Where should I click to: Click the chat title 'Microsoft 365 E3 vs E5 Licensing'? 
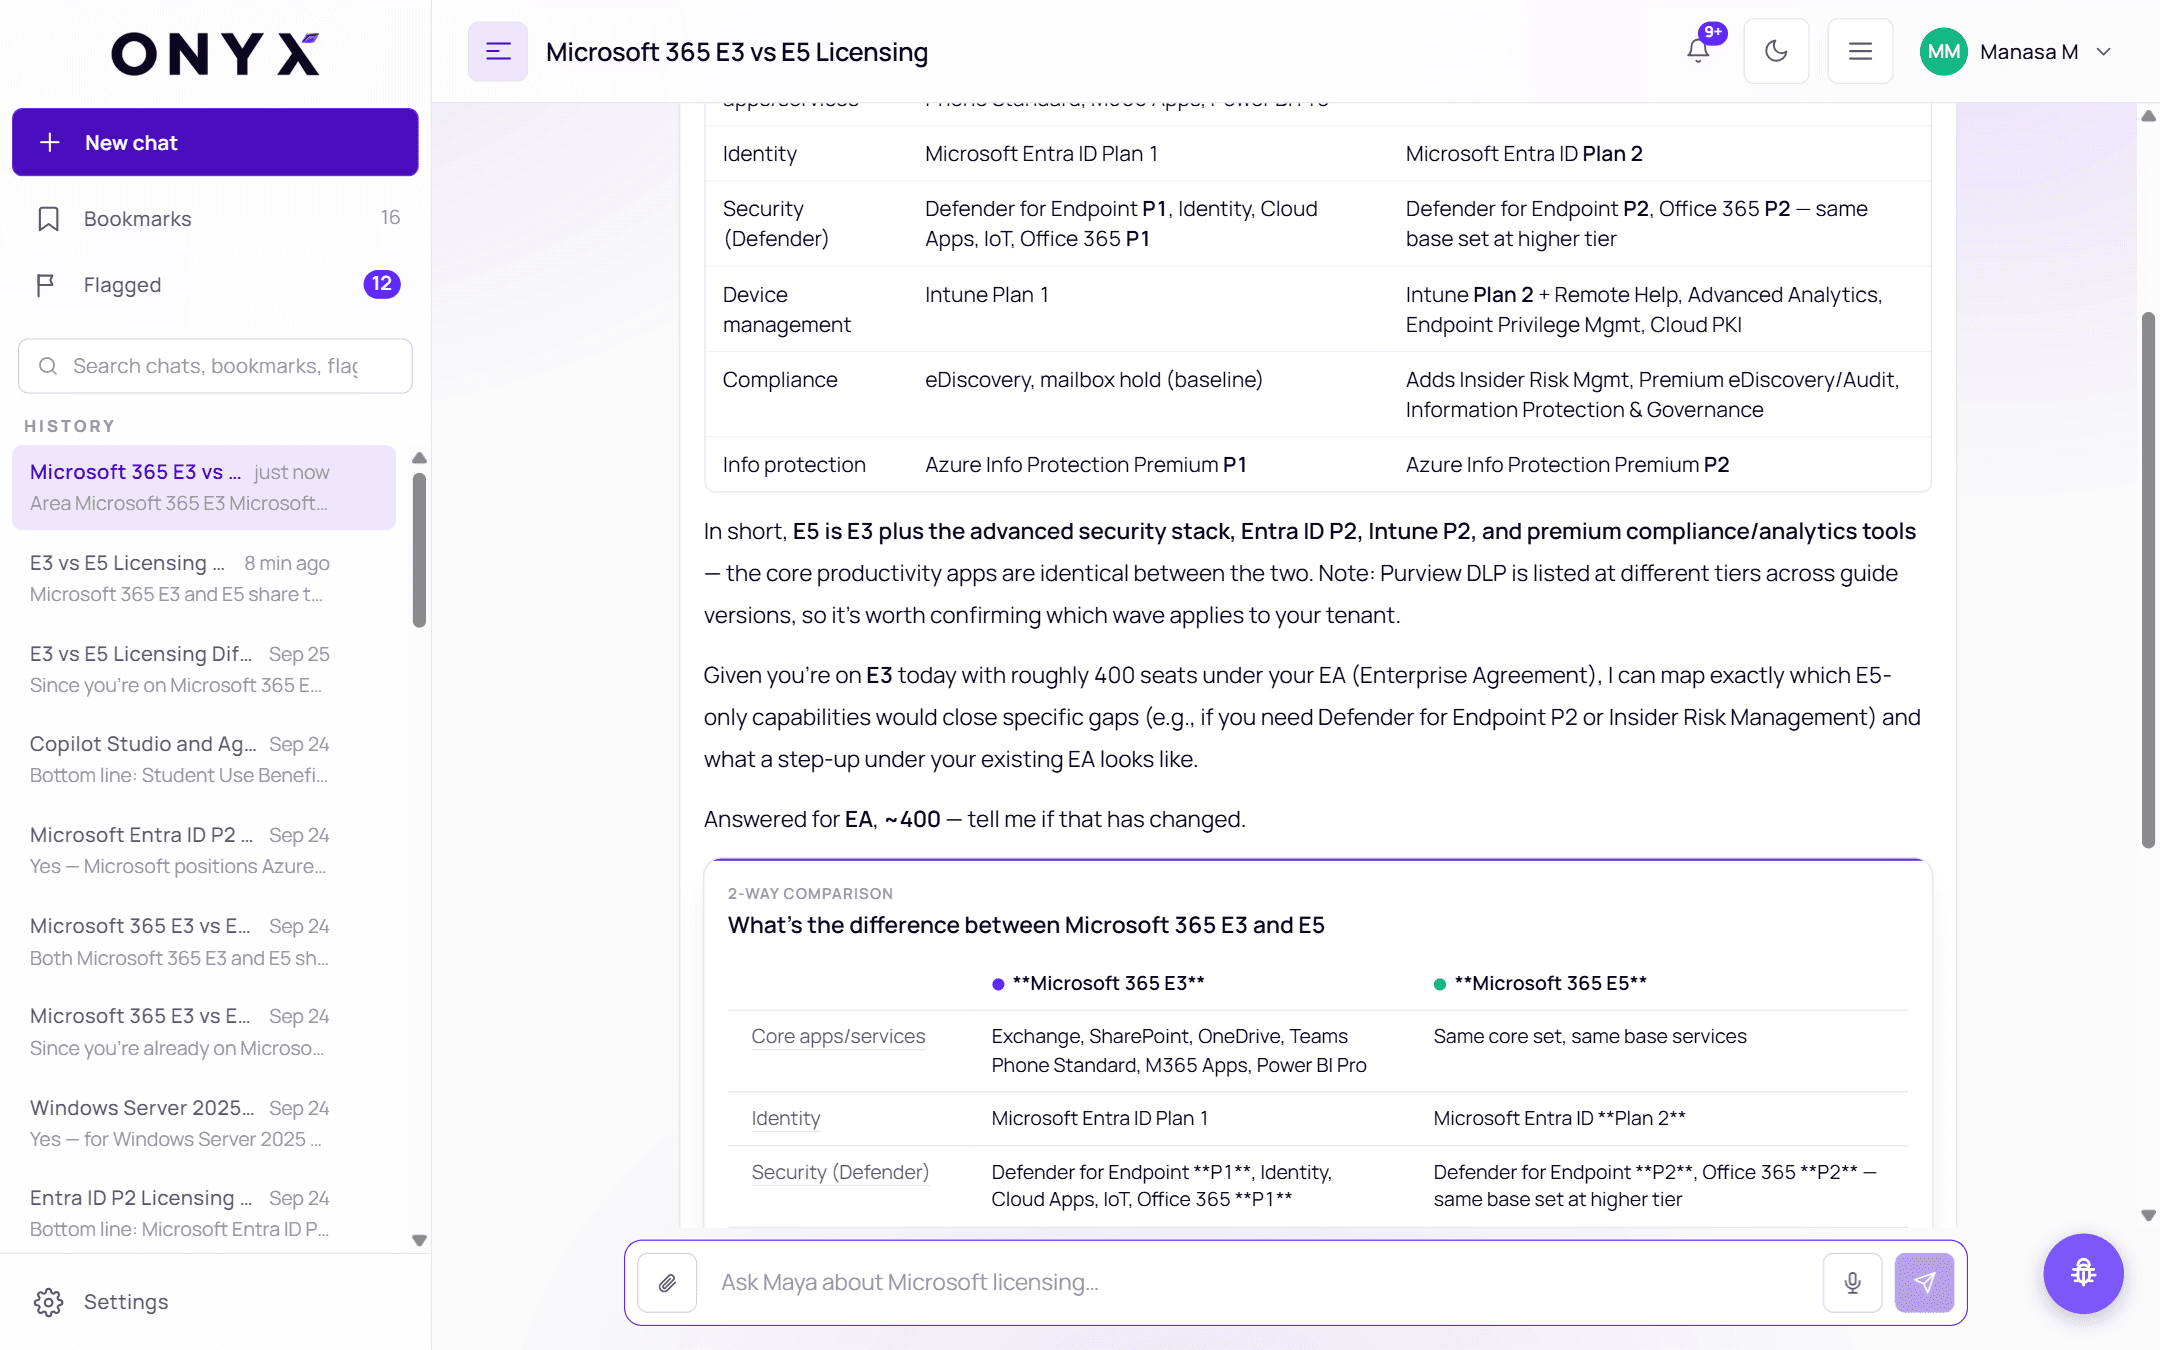click(x=737, y=52)
